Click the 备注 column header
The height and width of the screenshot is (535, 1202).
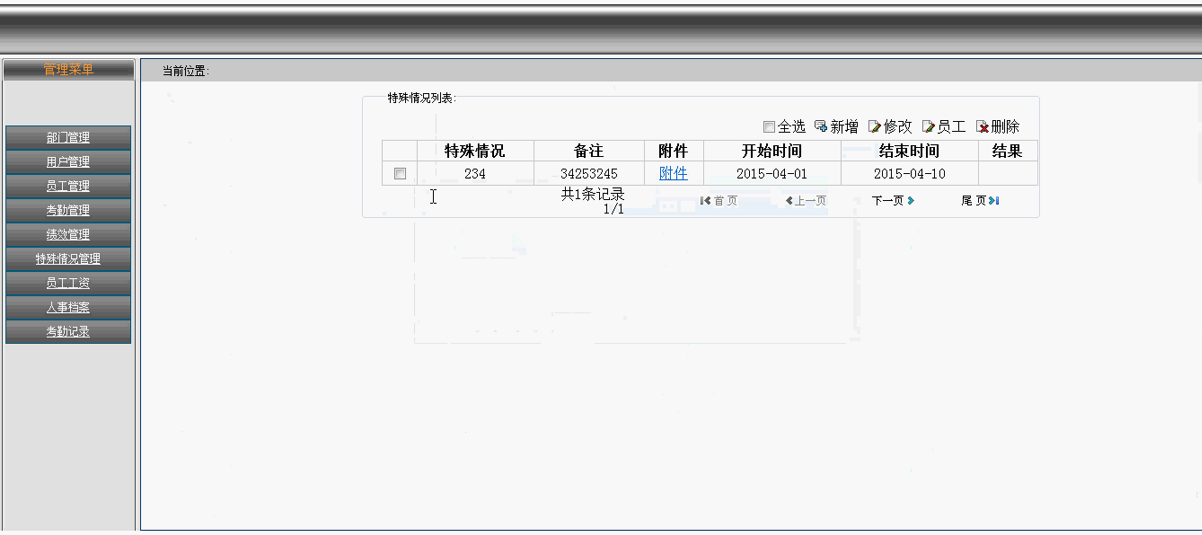pos(589,151)
